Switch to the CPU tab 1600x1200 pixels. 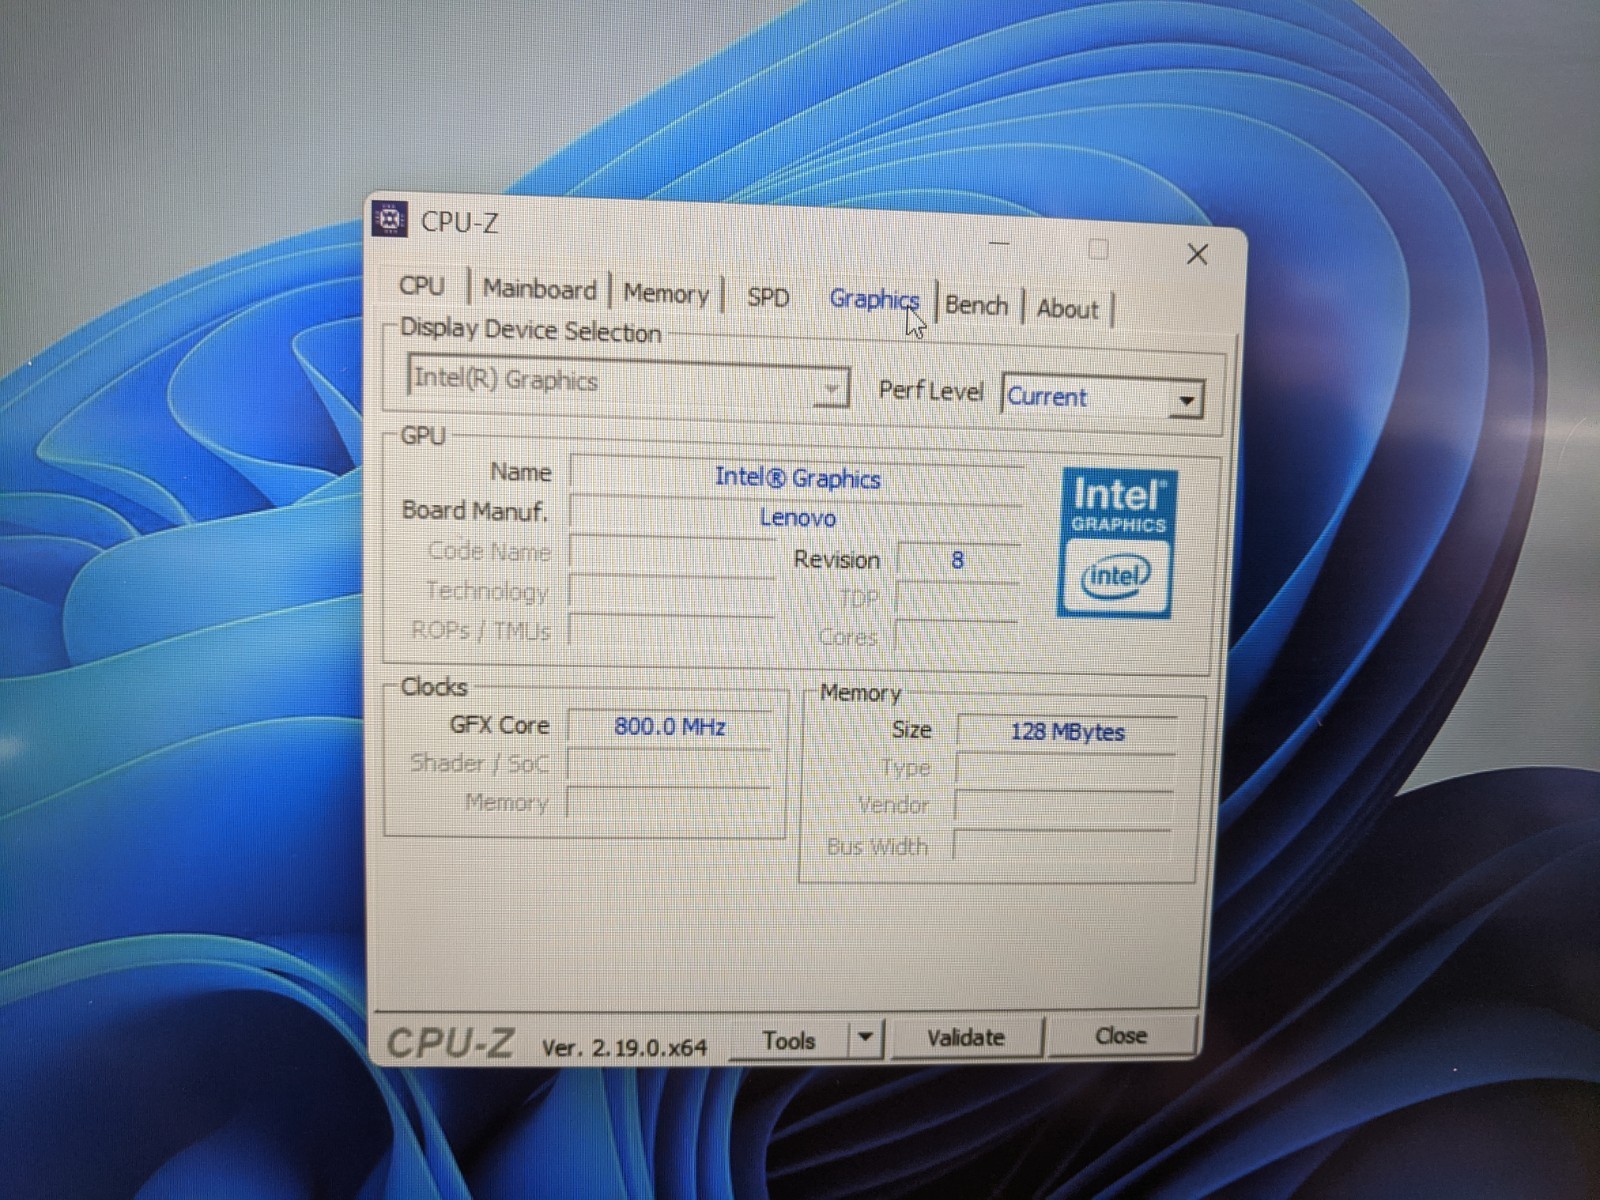click(x=421, y=285)
